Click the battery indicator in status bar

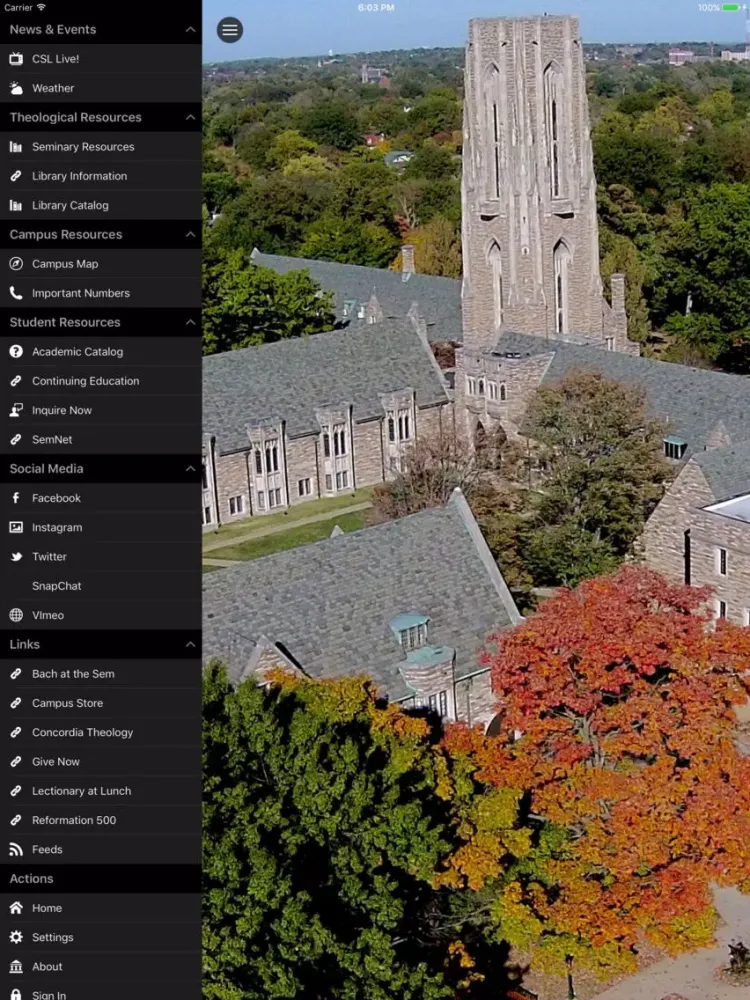pyautogui.click(x=732, y=8)
